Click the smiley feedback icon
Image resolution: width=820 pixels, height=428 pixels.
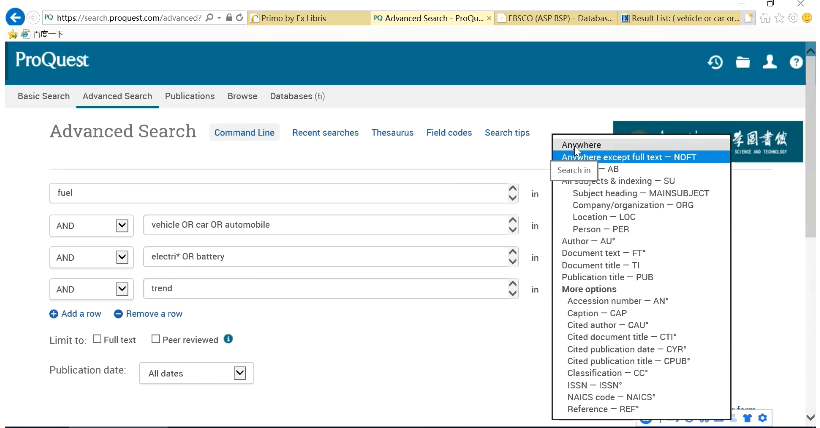point(807,18)
